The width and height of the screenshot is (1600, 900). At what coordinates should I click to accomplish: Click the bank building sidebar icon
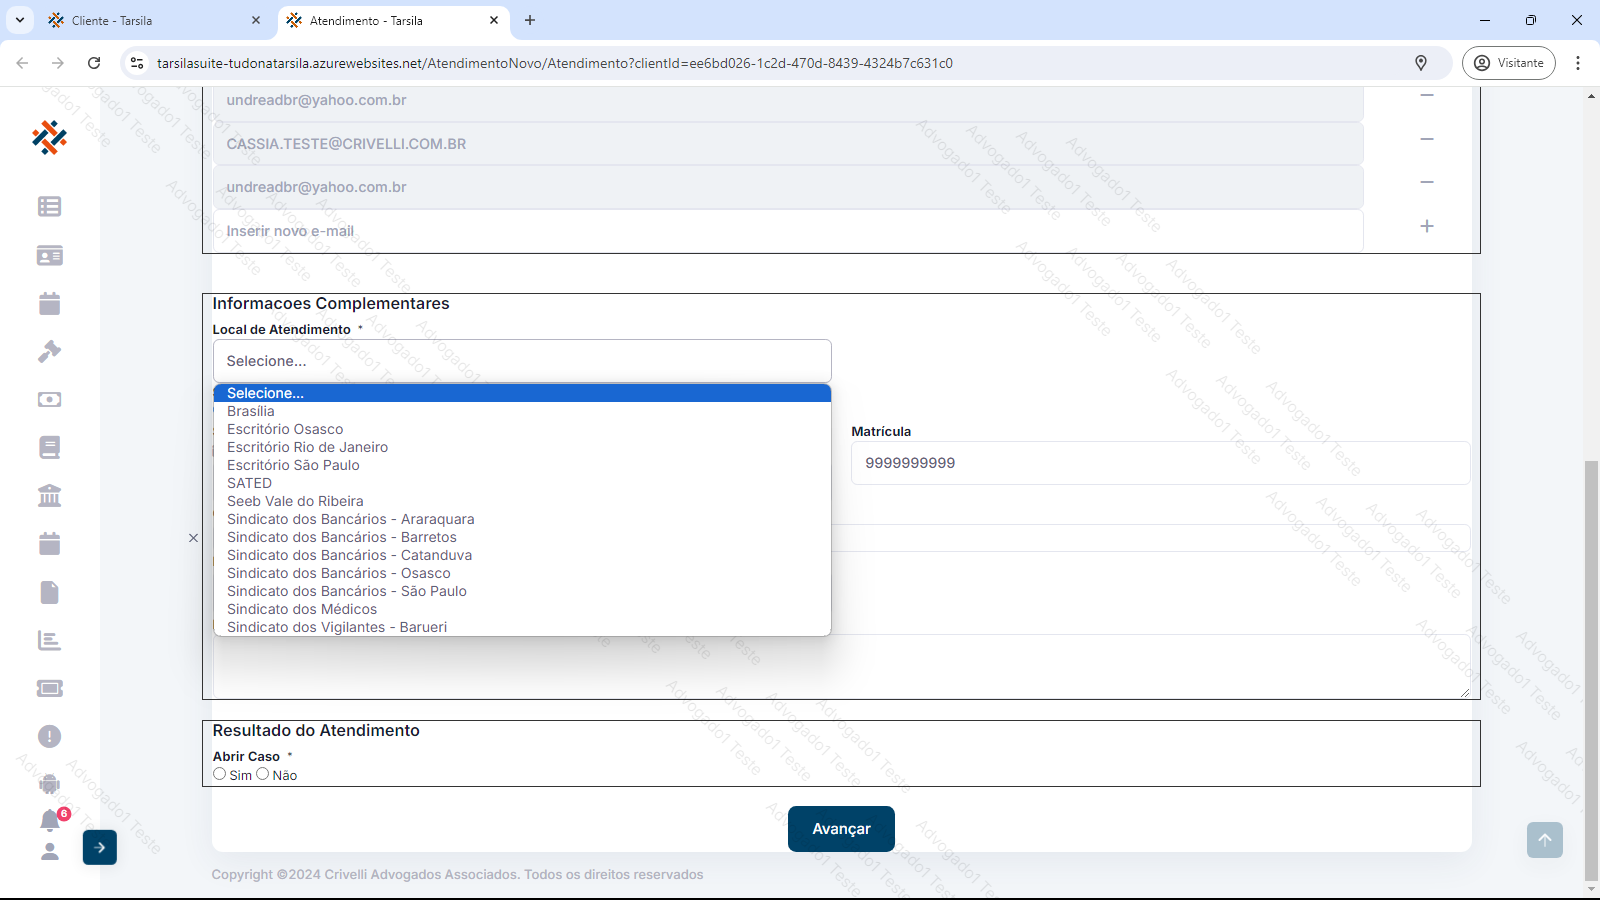pyautogui.click(x=49, y=495)
